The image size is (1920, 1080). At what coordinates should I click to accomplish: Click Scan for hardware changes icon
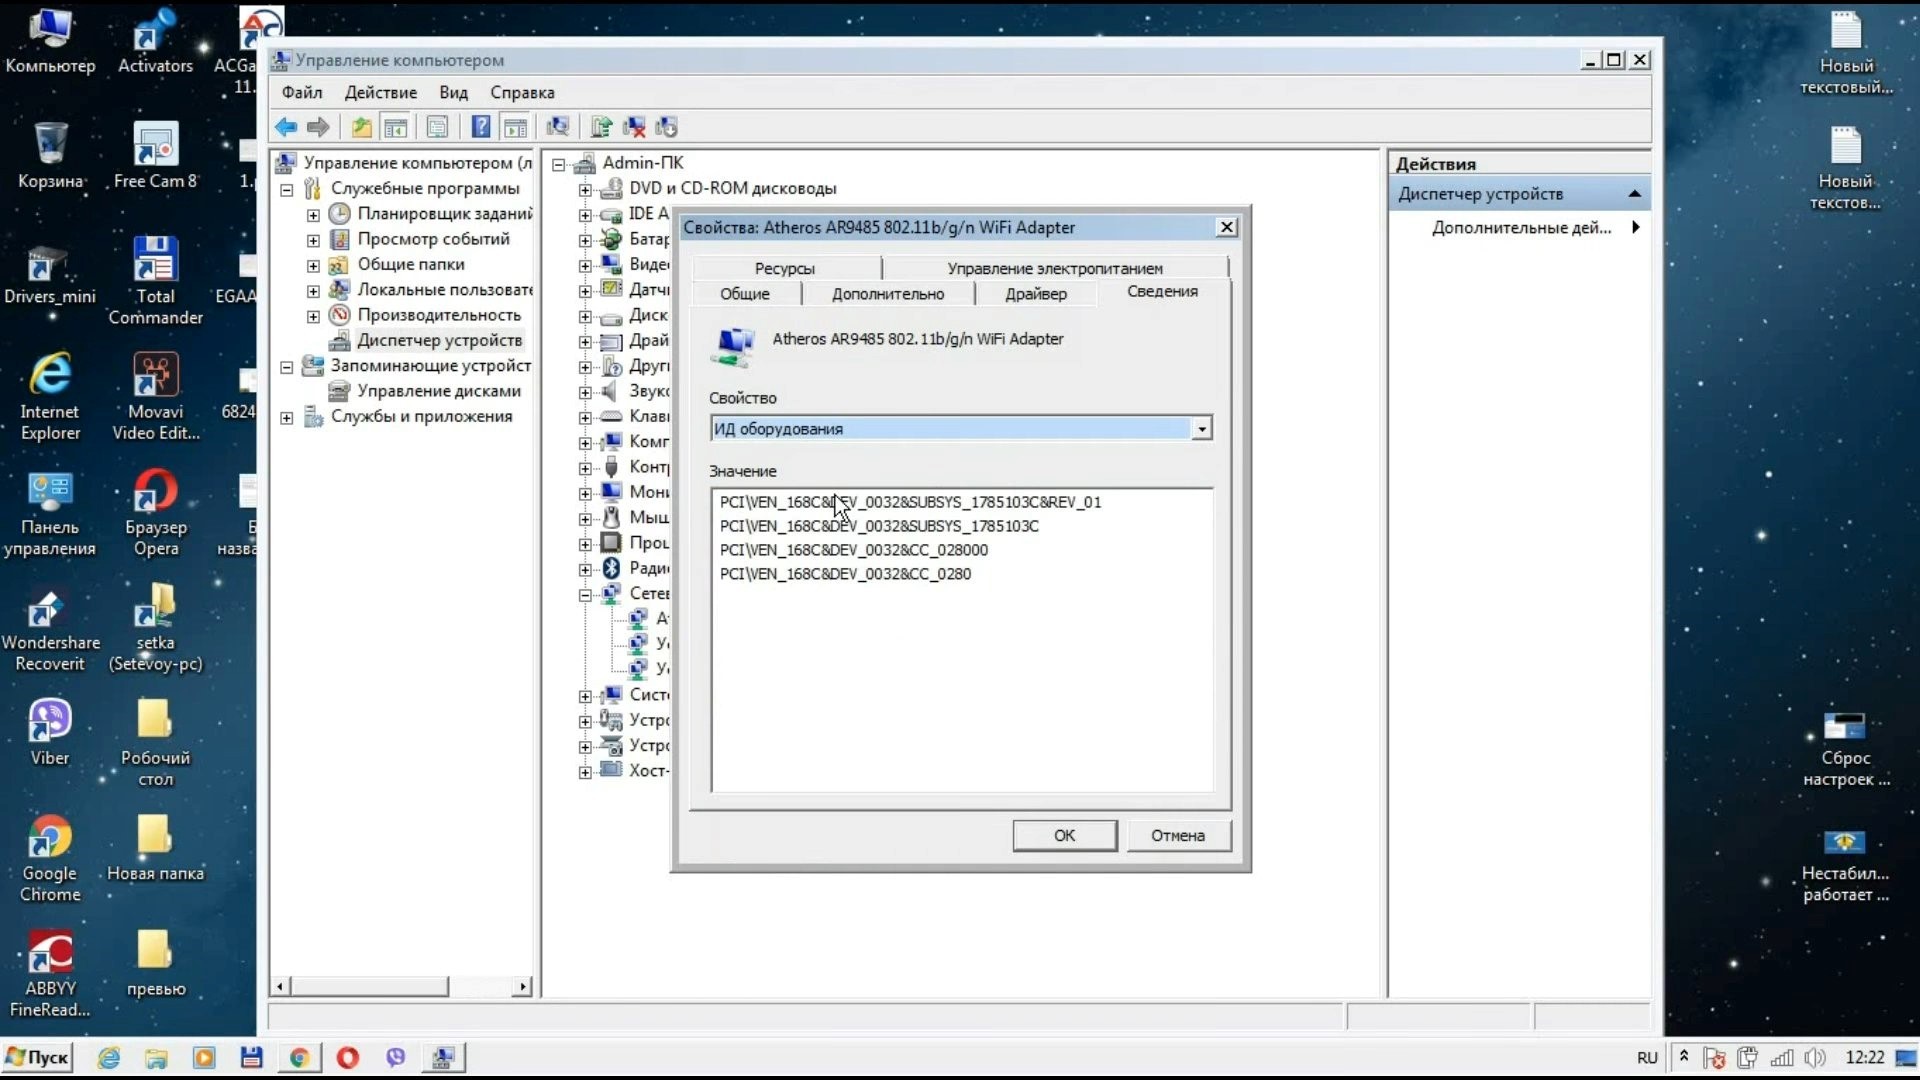[x=557, y=127]
